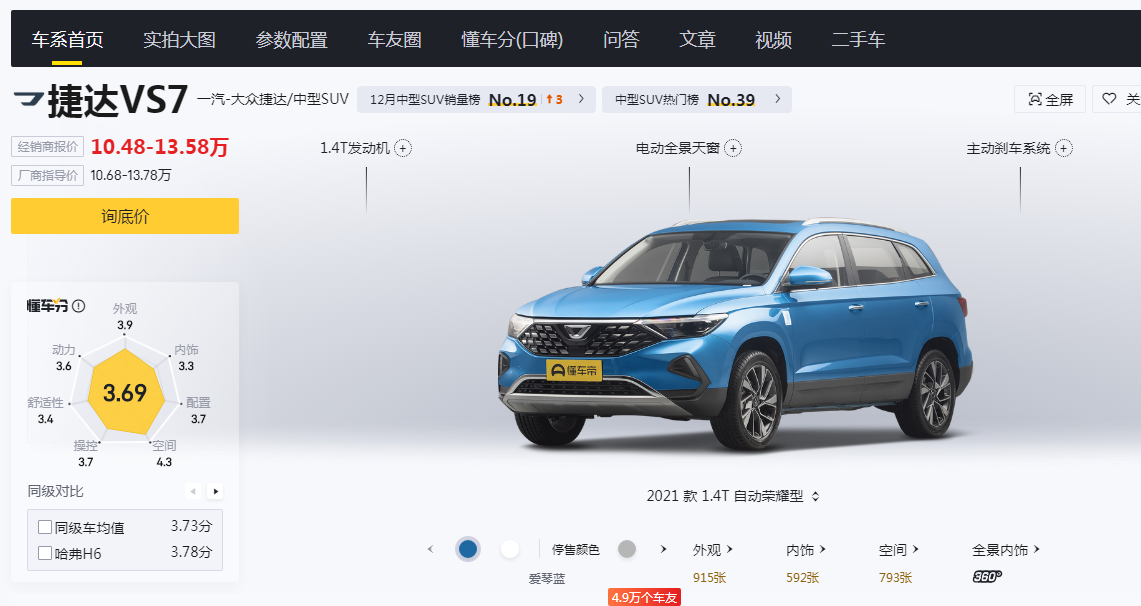Click the yellow 询底价 button
Viewport: 1141px width, 606px height.
pyautogui.click(x=124, y=216)
